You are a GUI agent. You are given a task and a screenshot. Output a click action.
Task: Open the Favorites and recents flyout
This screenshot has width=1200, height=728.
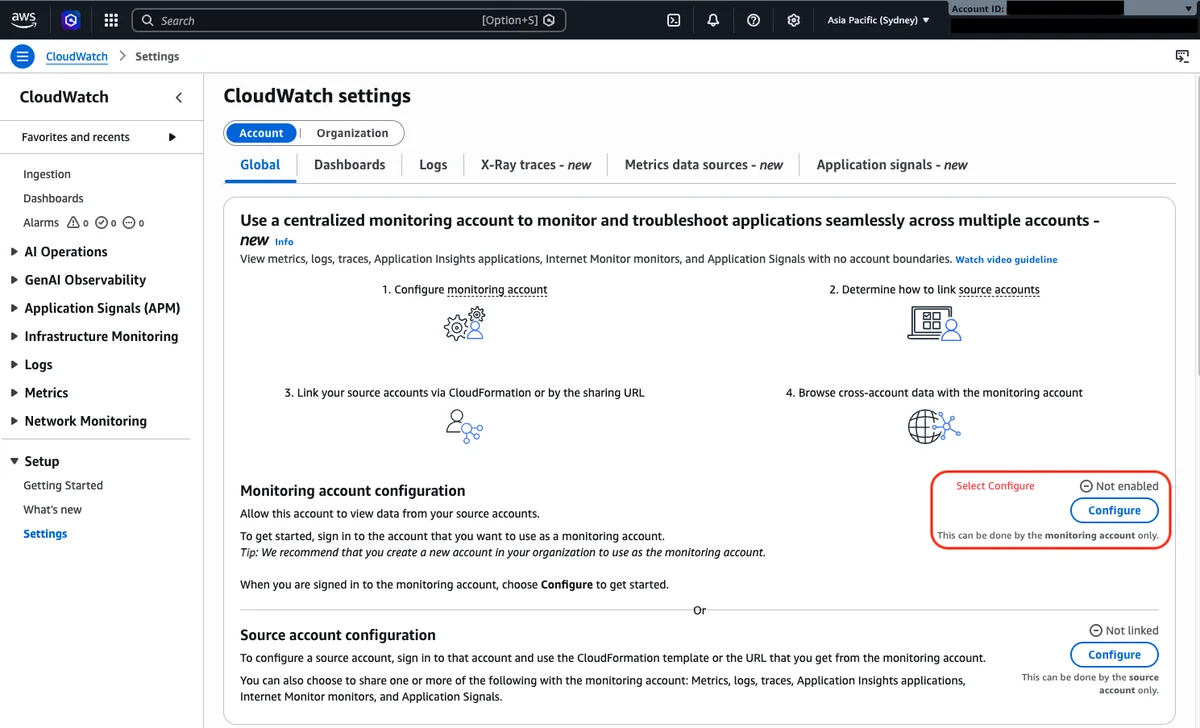pos(98,137)
